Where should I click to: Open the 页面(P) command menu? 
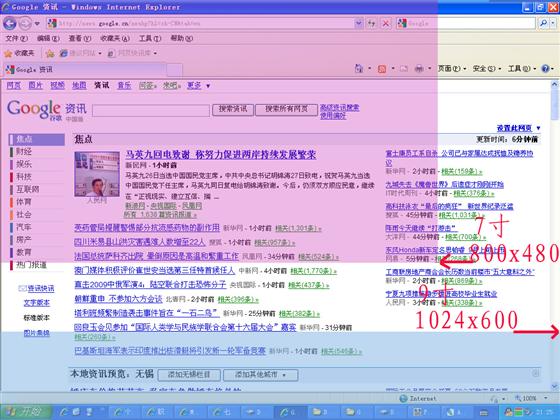pyautogui.click(x=452, y=68)
